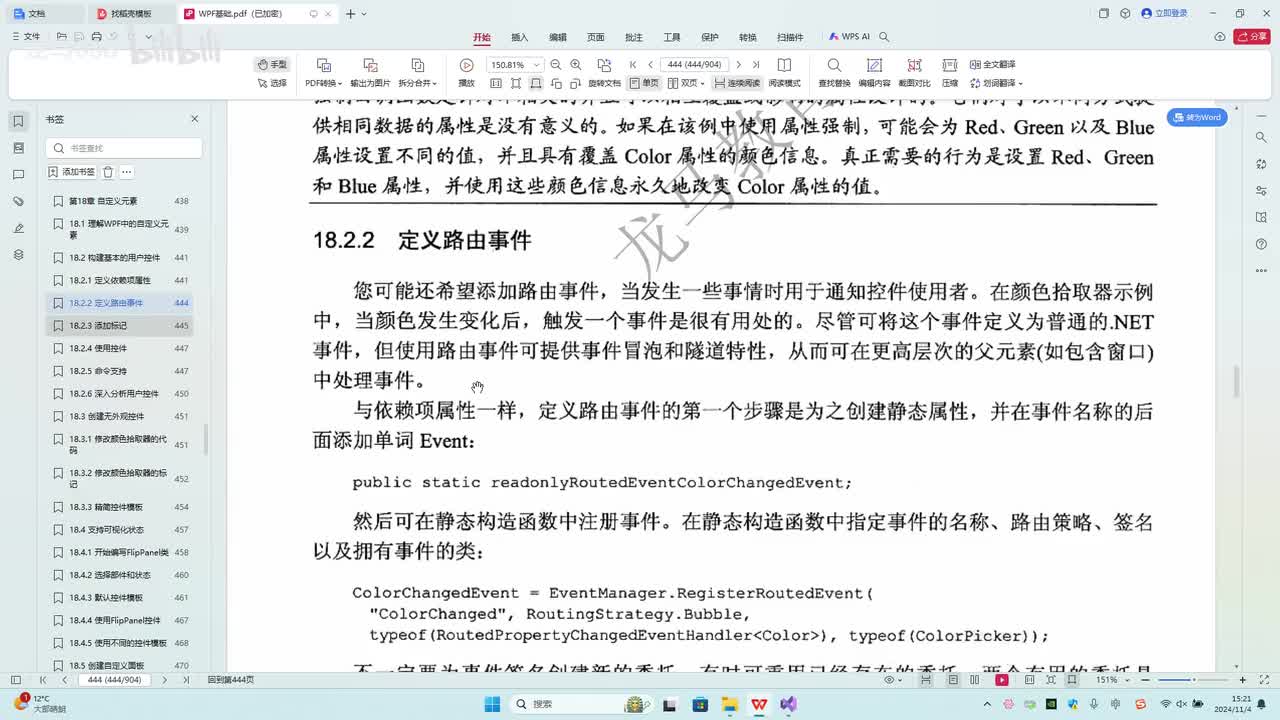Screen dimensions: 1280x720
Task: Select the 手型 hand tool
Action: coord(272,64)
